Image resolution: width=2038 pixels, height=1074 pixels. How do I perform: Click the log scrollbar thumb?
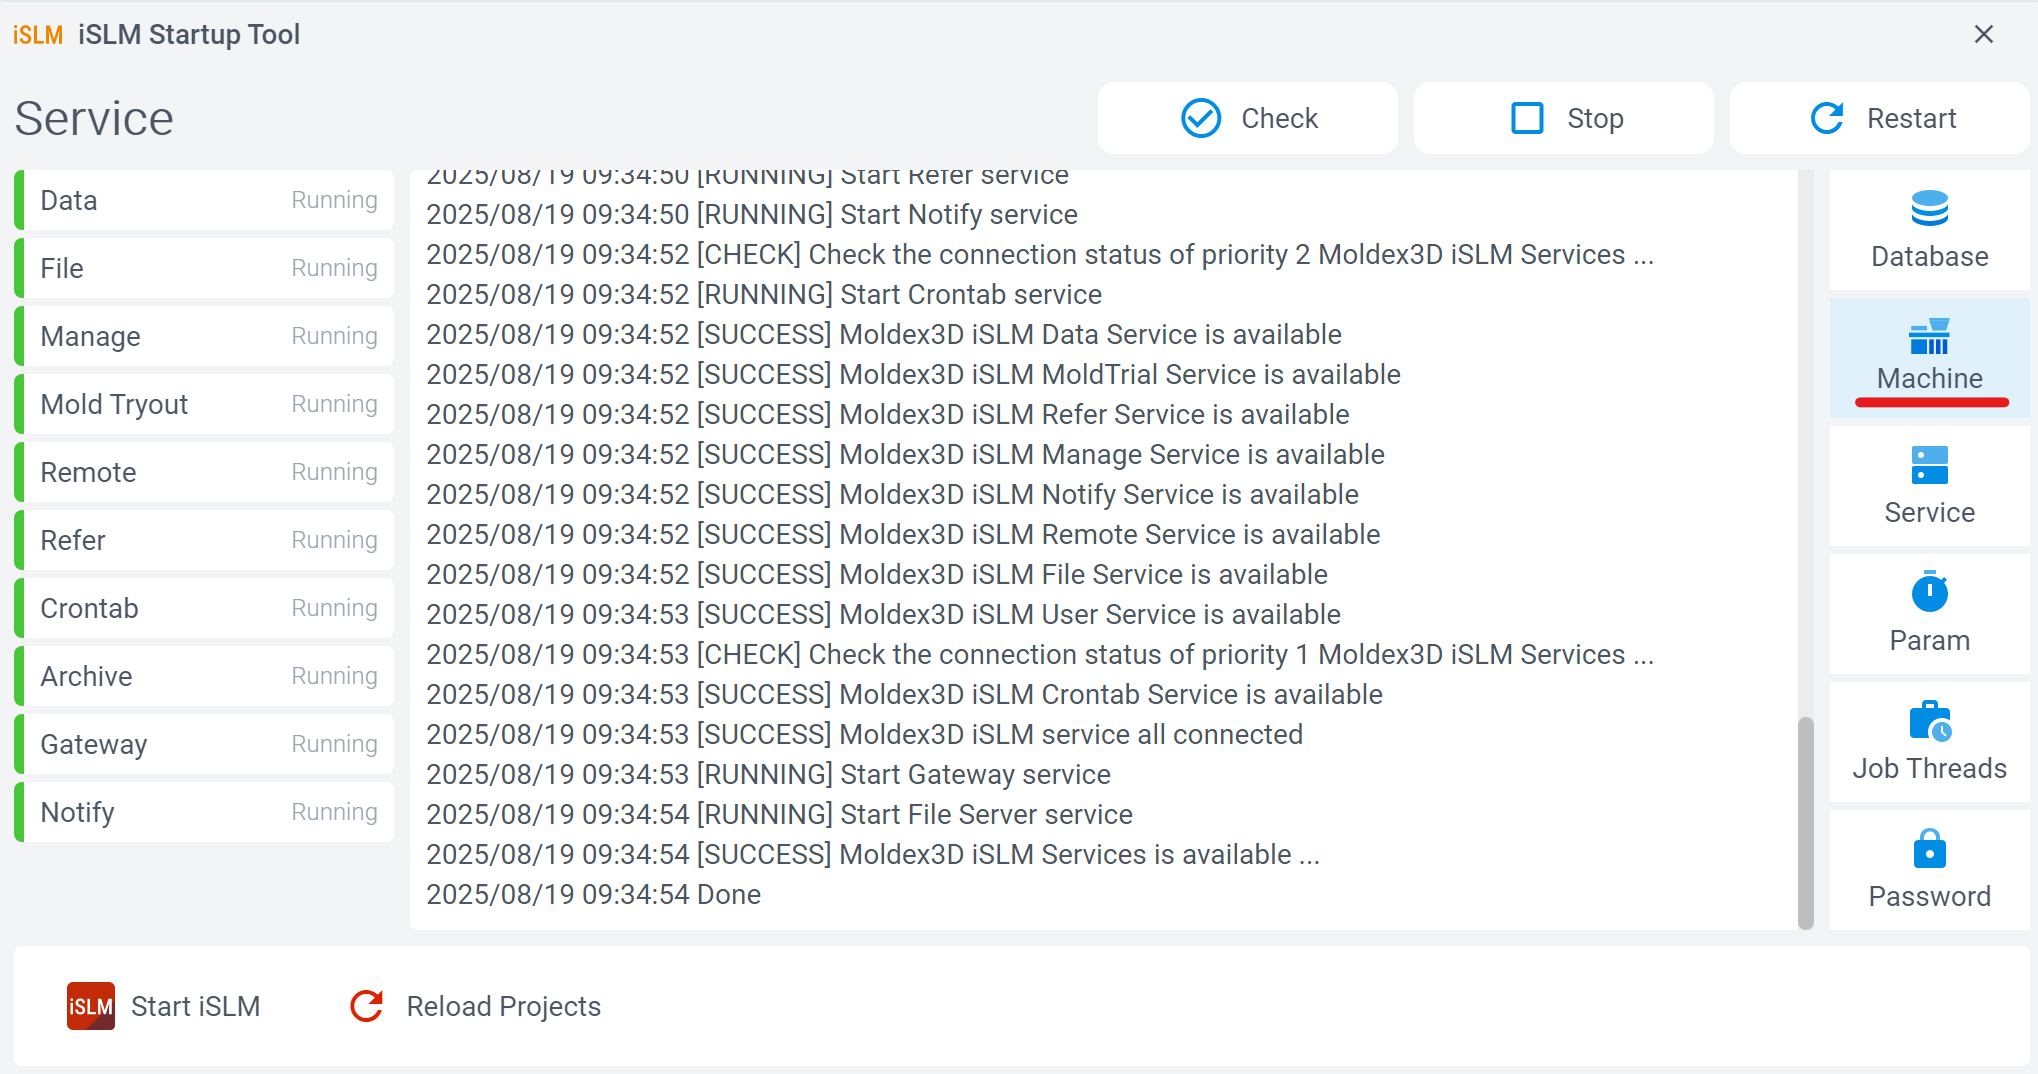pos(1805,823)
